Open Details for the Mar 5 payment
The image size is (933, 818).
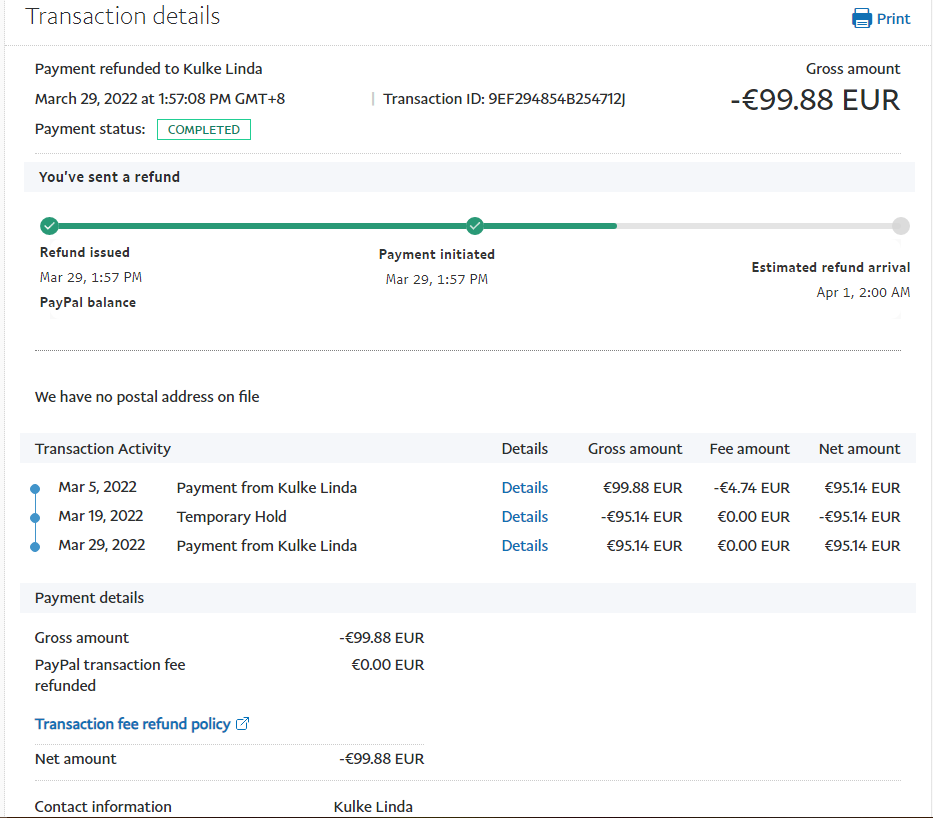524,488
